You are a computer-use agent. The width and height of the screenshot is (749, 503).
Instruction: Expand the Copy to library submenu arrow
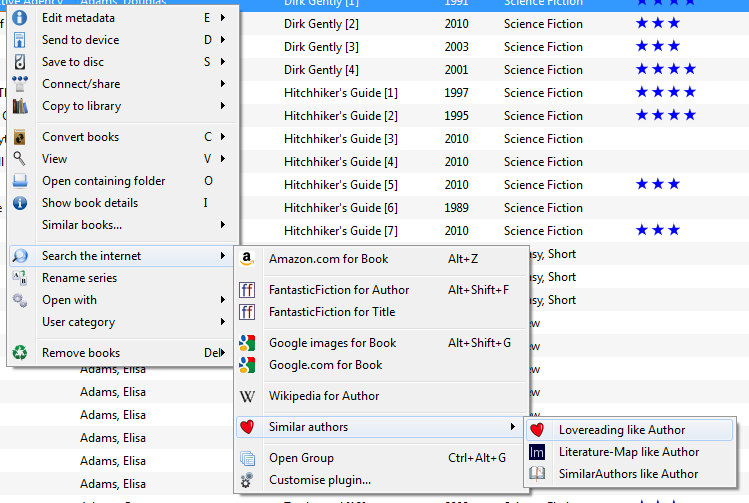pyautogui.click(x=223, y=106)
